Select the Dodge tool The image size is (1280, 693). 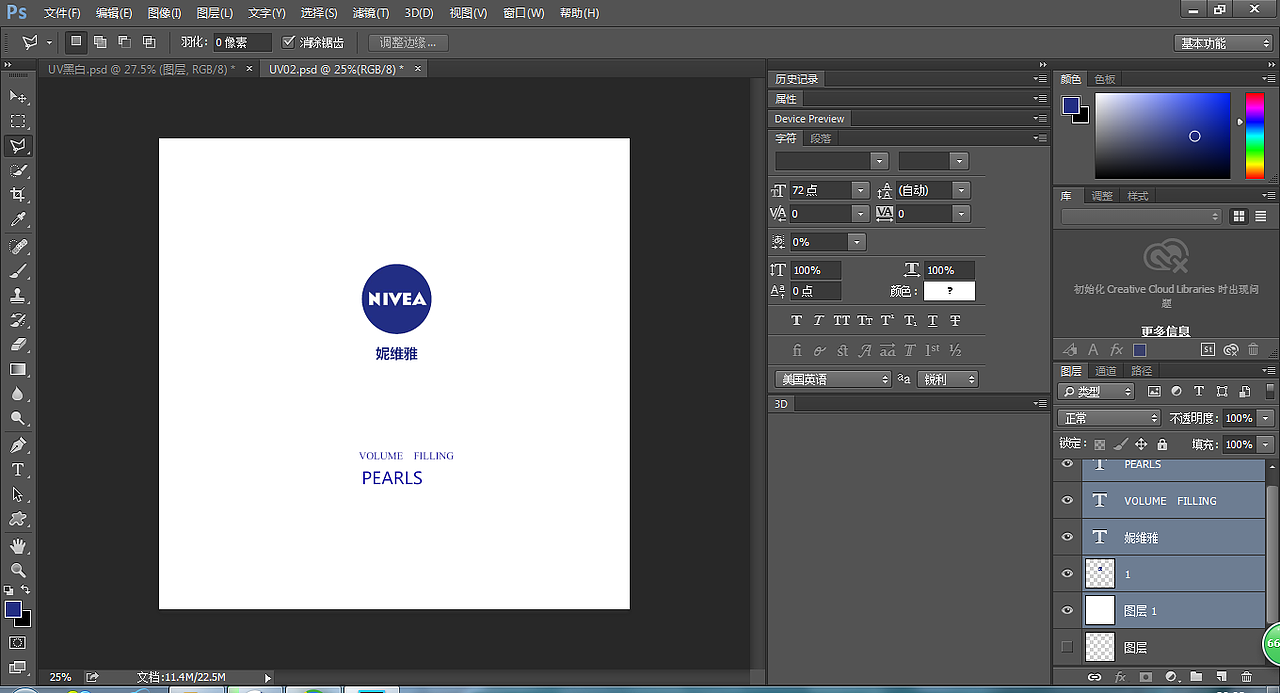point(18,420)
